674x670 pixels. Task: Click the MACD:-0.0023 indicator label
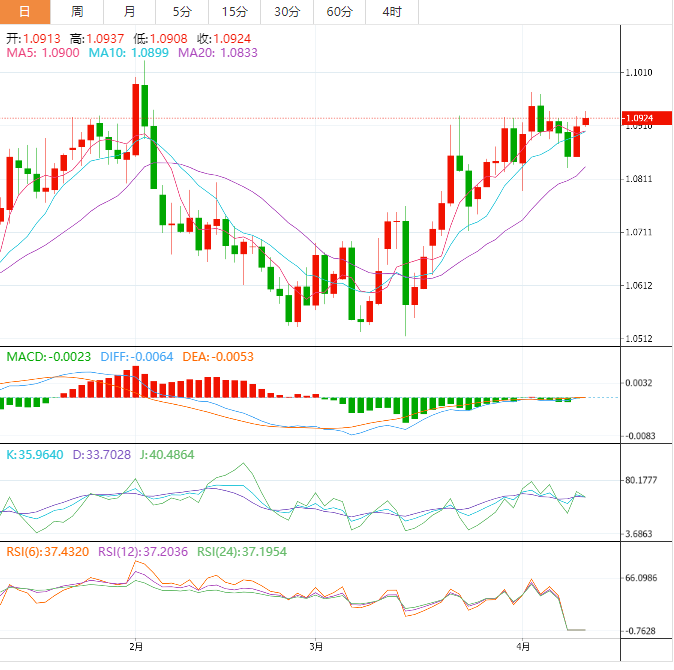pos(49,357)
